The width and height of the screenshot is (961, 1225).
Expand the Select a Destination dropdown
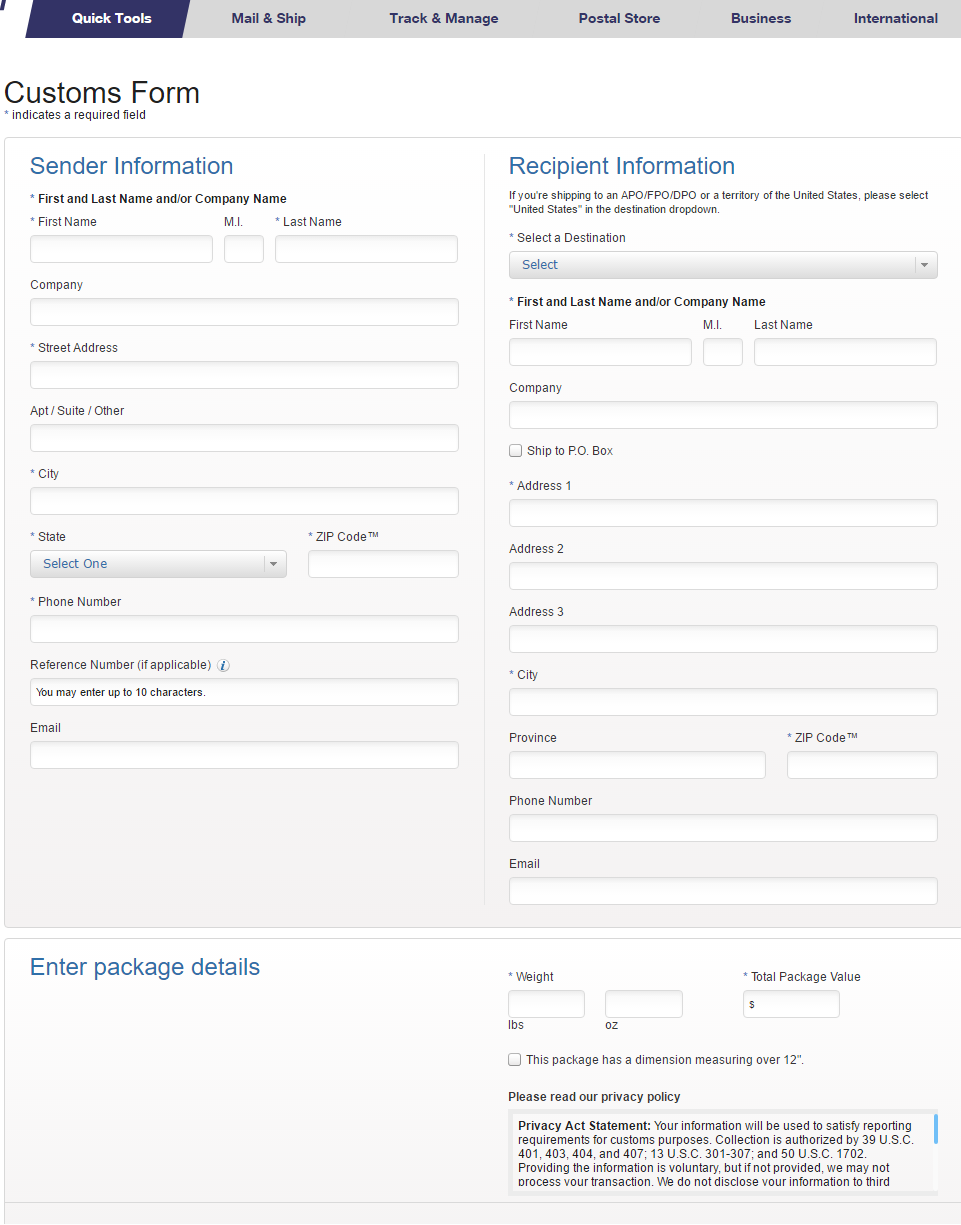pyautogui.click(x=723, y=265)
